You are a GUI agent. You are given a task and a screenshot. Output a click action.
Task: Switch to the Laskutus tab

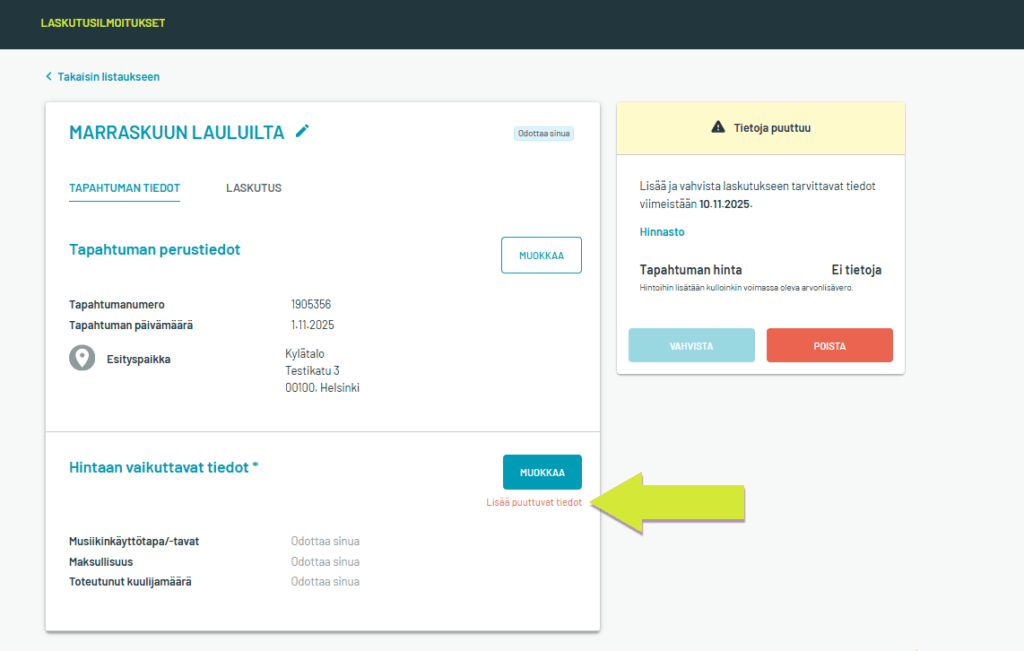(253, 188)
